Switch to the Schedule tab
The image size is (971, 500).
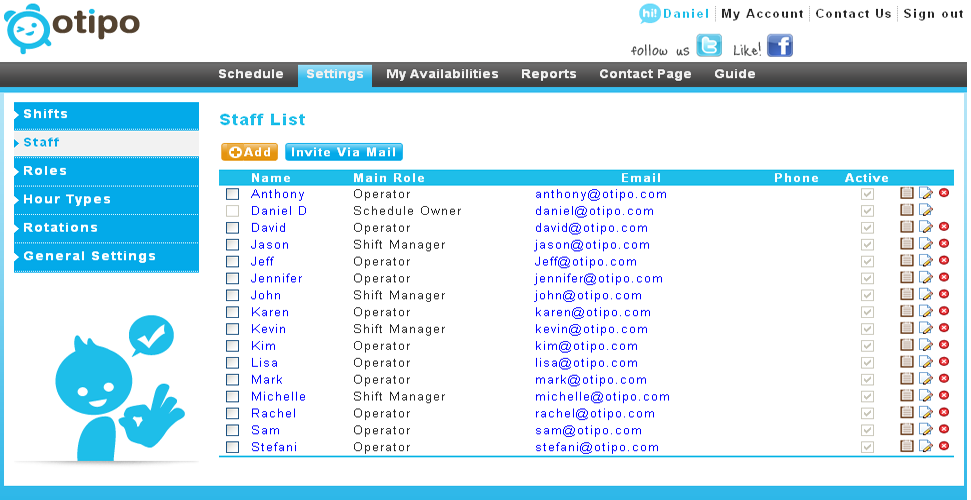(x=251, y=74)
